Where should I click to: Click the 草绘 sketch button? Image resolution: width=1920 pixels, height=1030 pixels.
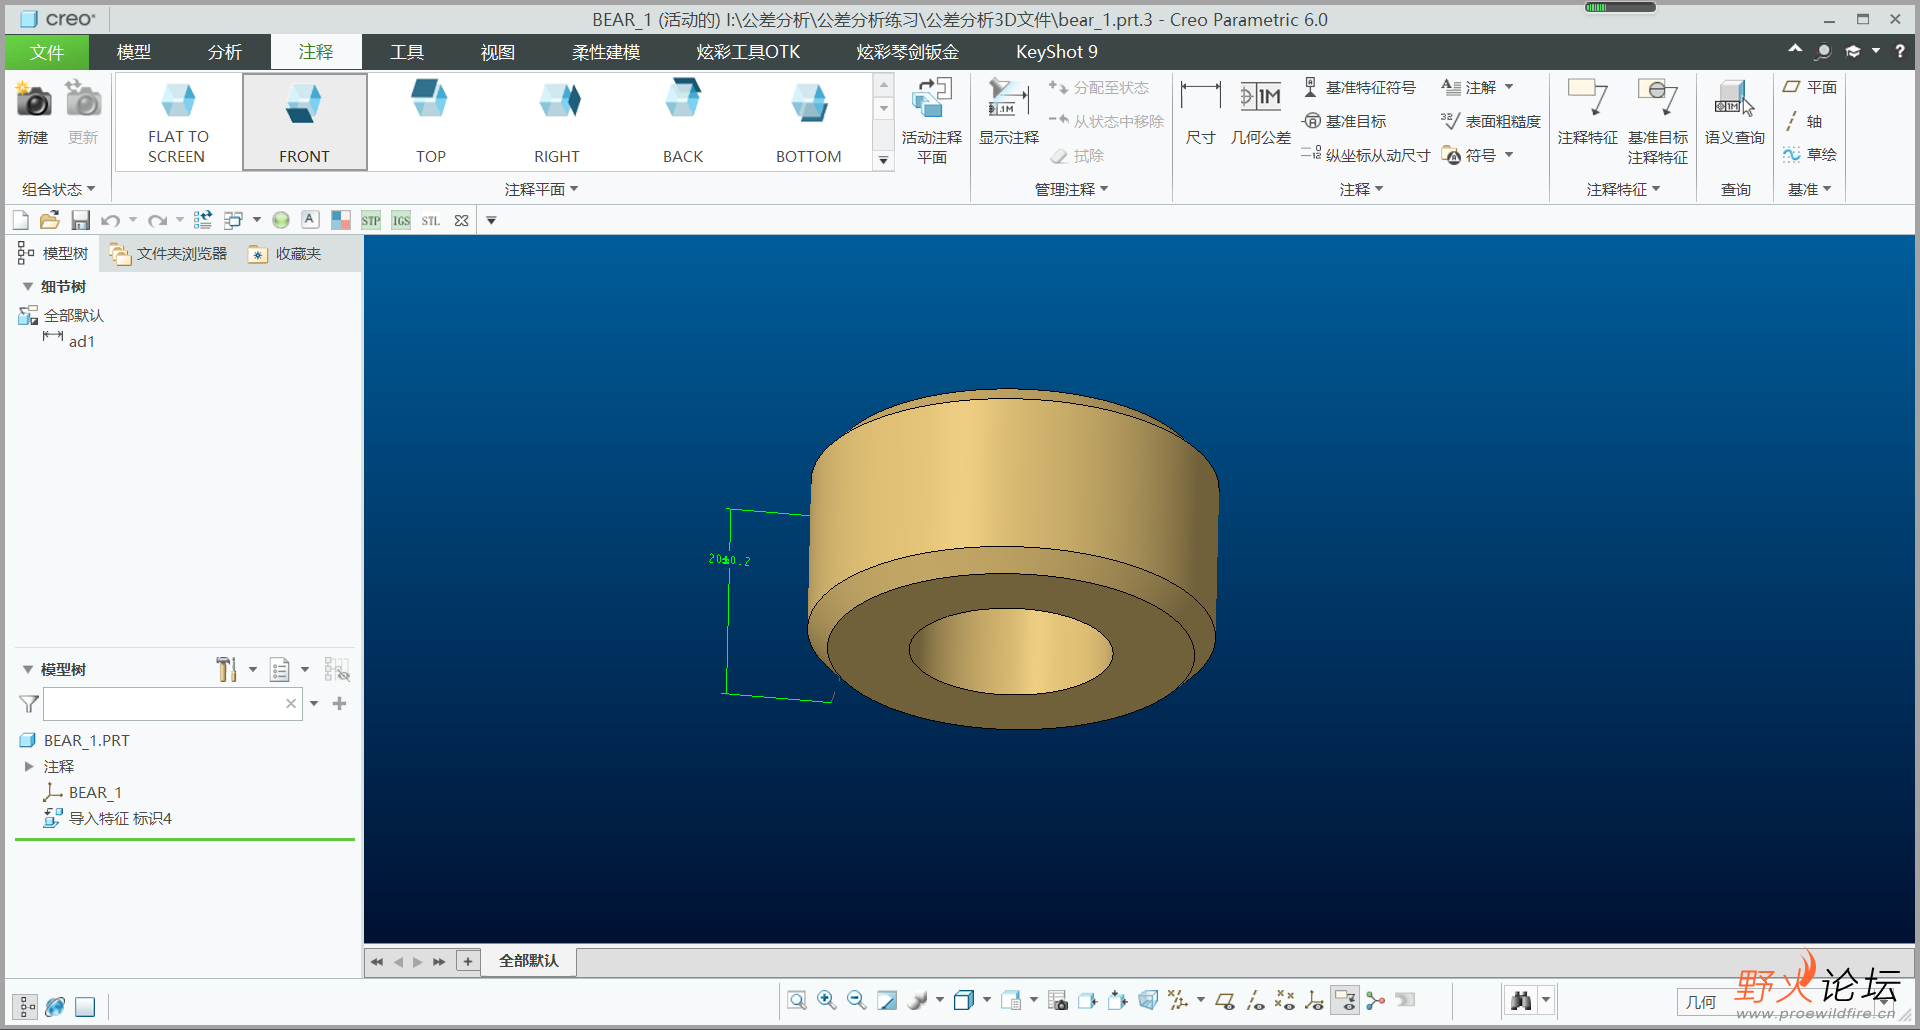point(1810,154)
